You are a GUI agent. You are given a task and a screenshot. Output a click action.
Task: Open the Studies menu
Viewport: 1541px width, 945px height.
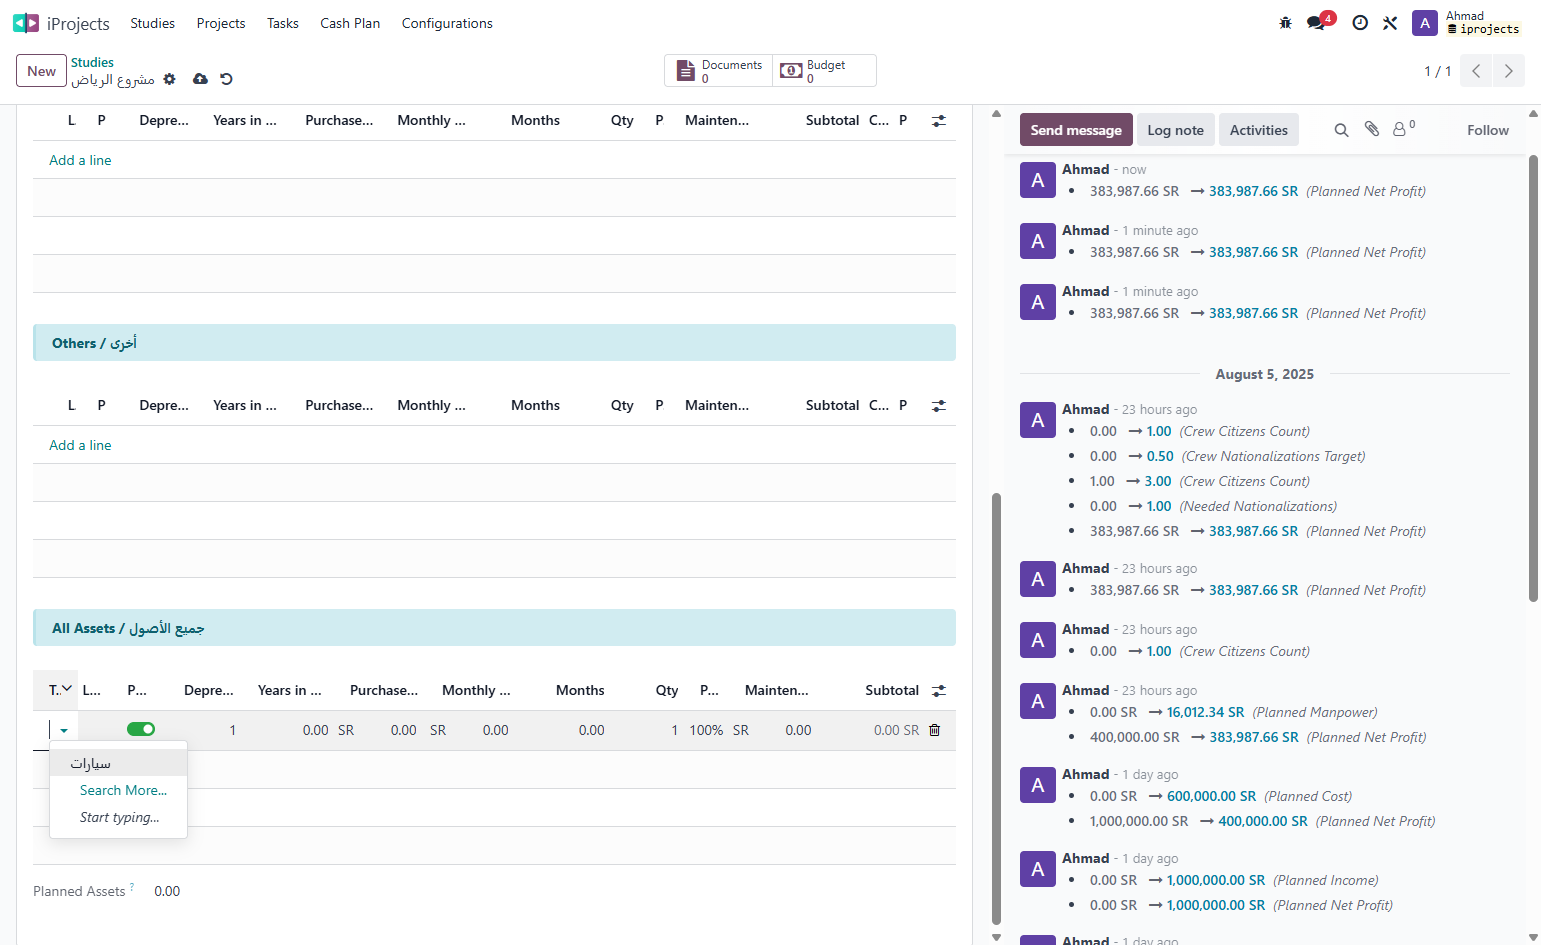click(x=153, y=23)
